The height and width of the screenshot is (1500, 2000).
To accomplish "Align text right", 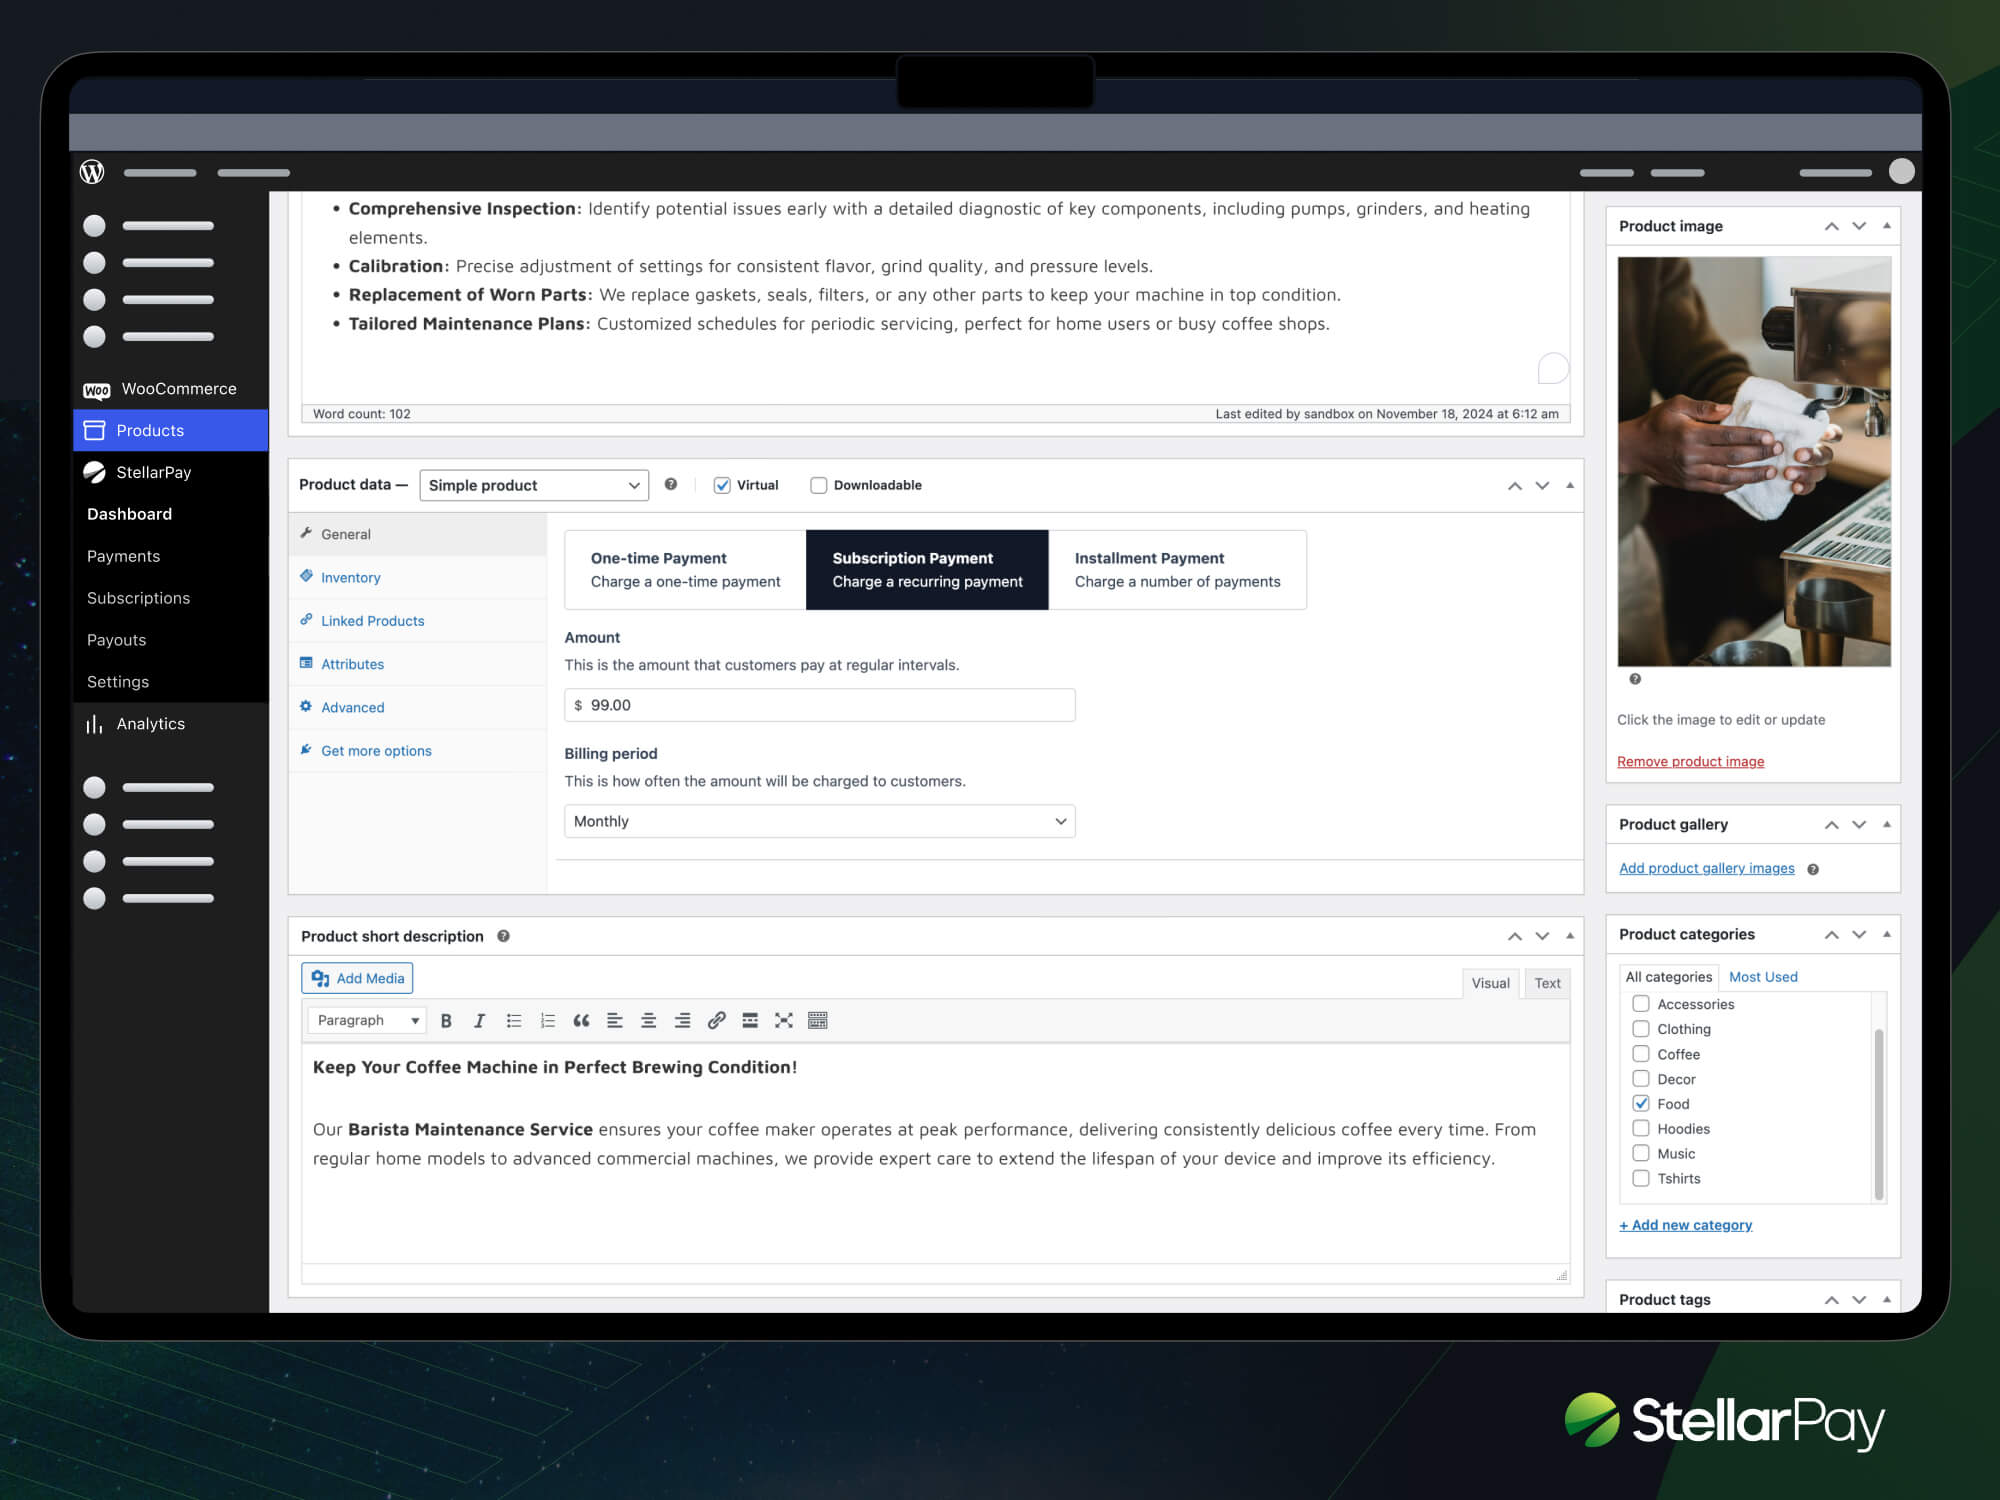I will click(682, 1021).
